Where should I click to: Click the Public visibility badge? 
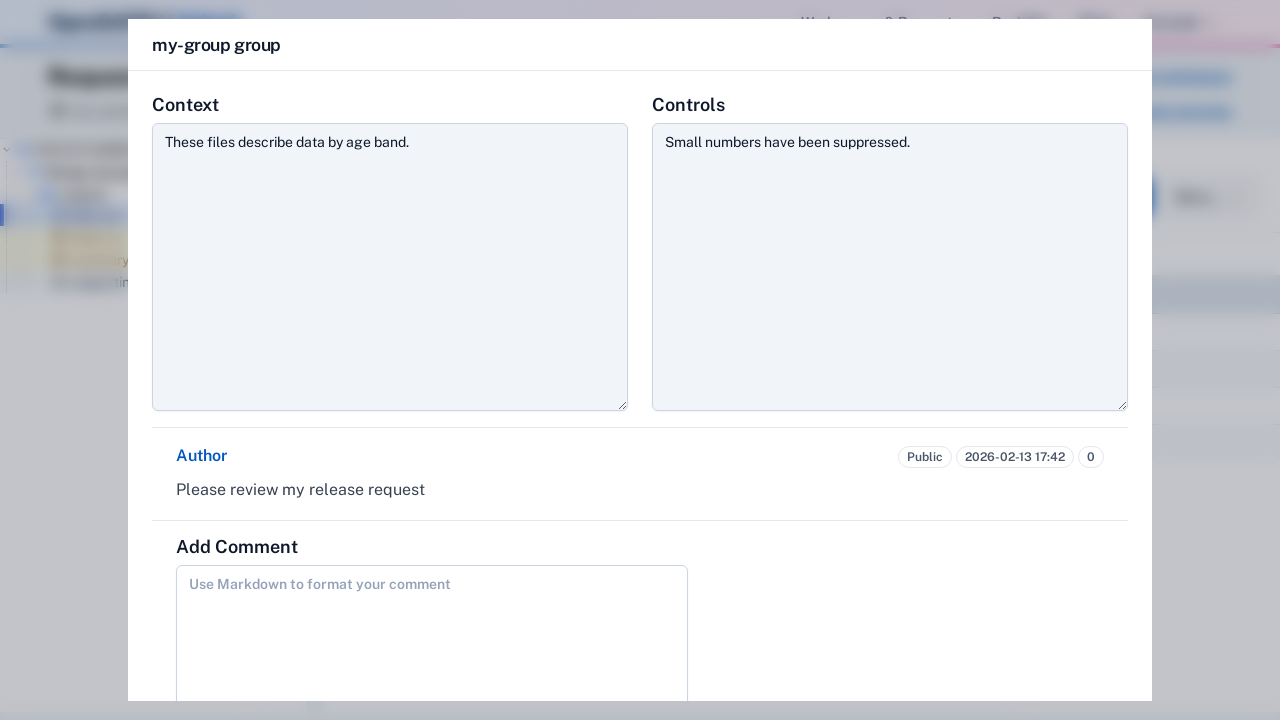[x=924, y=457]
